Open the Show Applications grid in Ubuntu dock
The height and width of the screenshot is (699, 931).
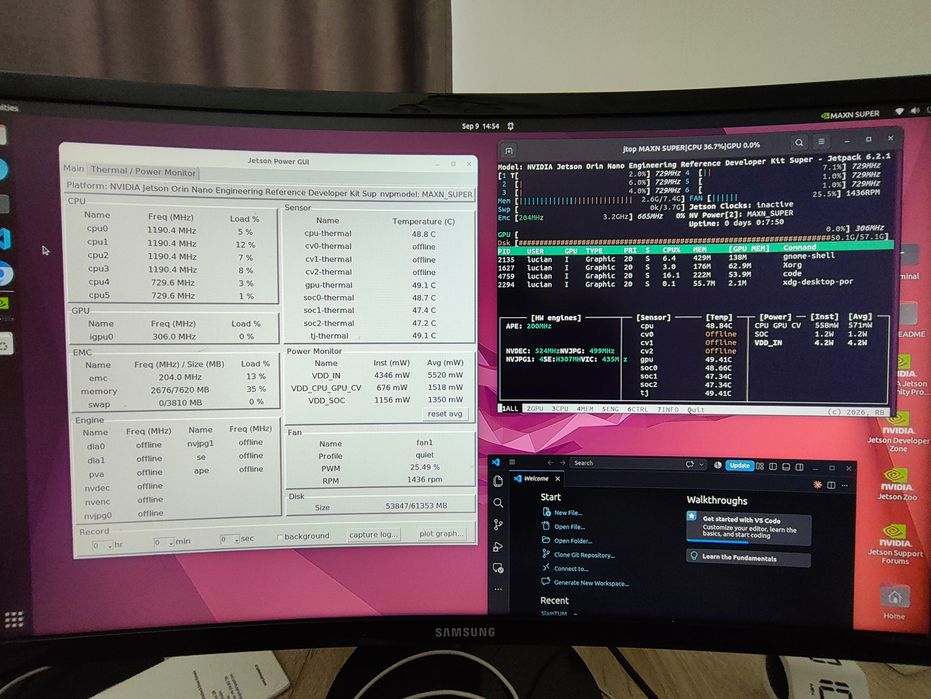pyautogui.click(x=14, y=619)
